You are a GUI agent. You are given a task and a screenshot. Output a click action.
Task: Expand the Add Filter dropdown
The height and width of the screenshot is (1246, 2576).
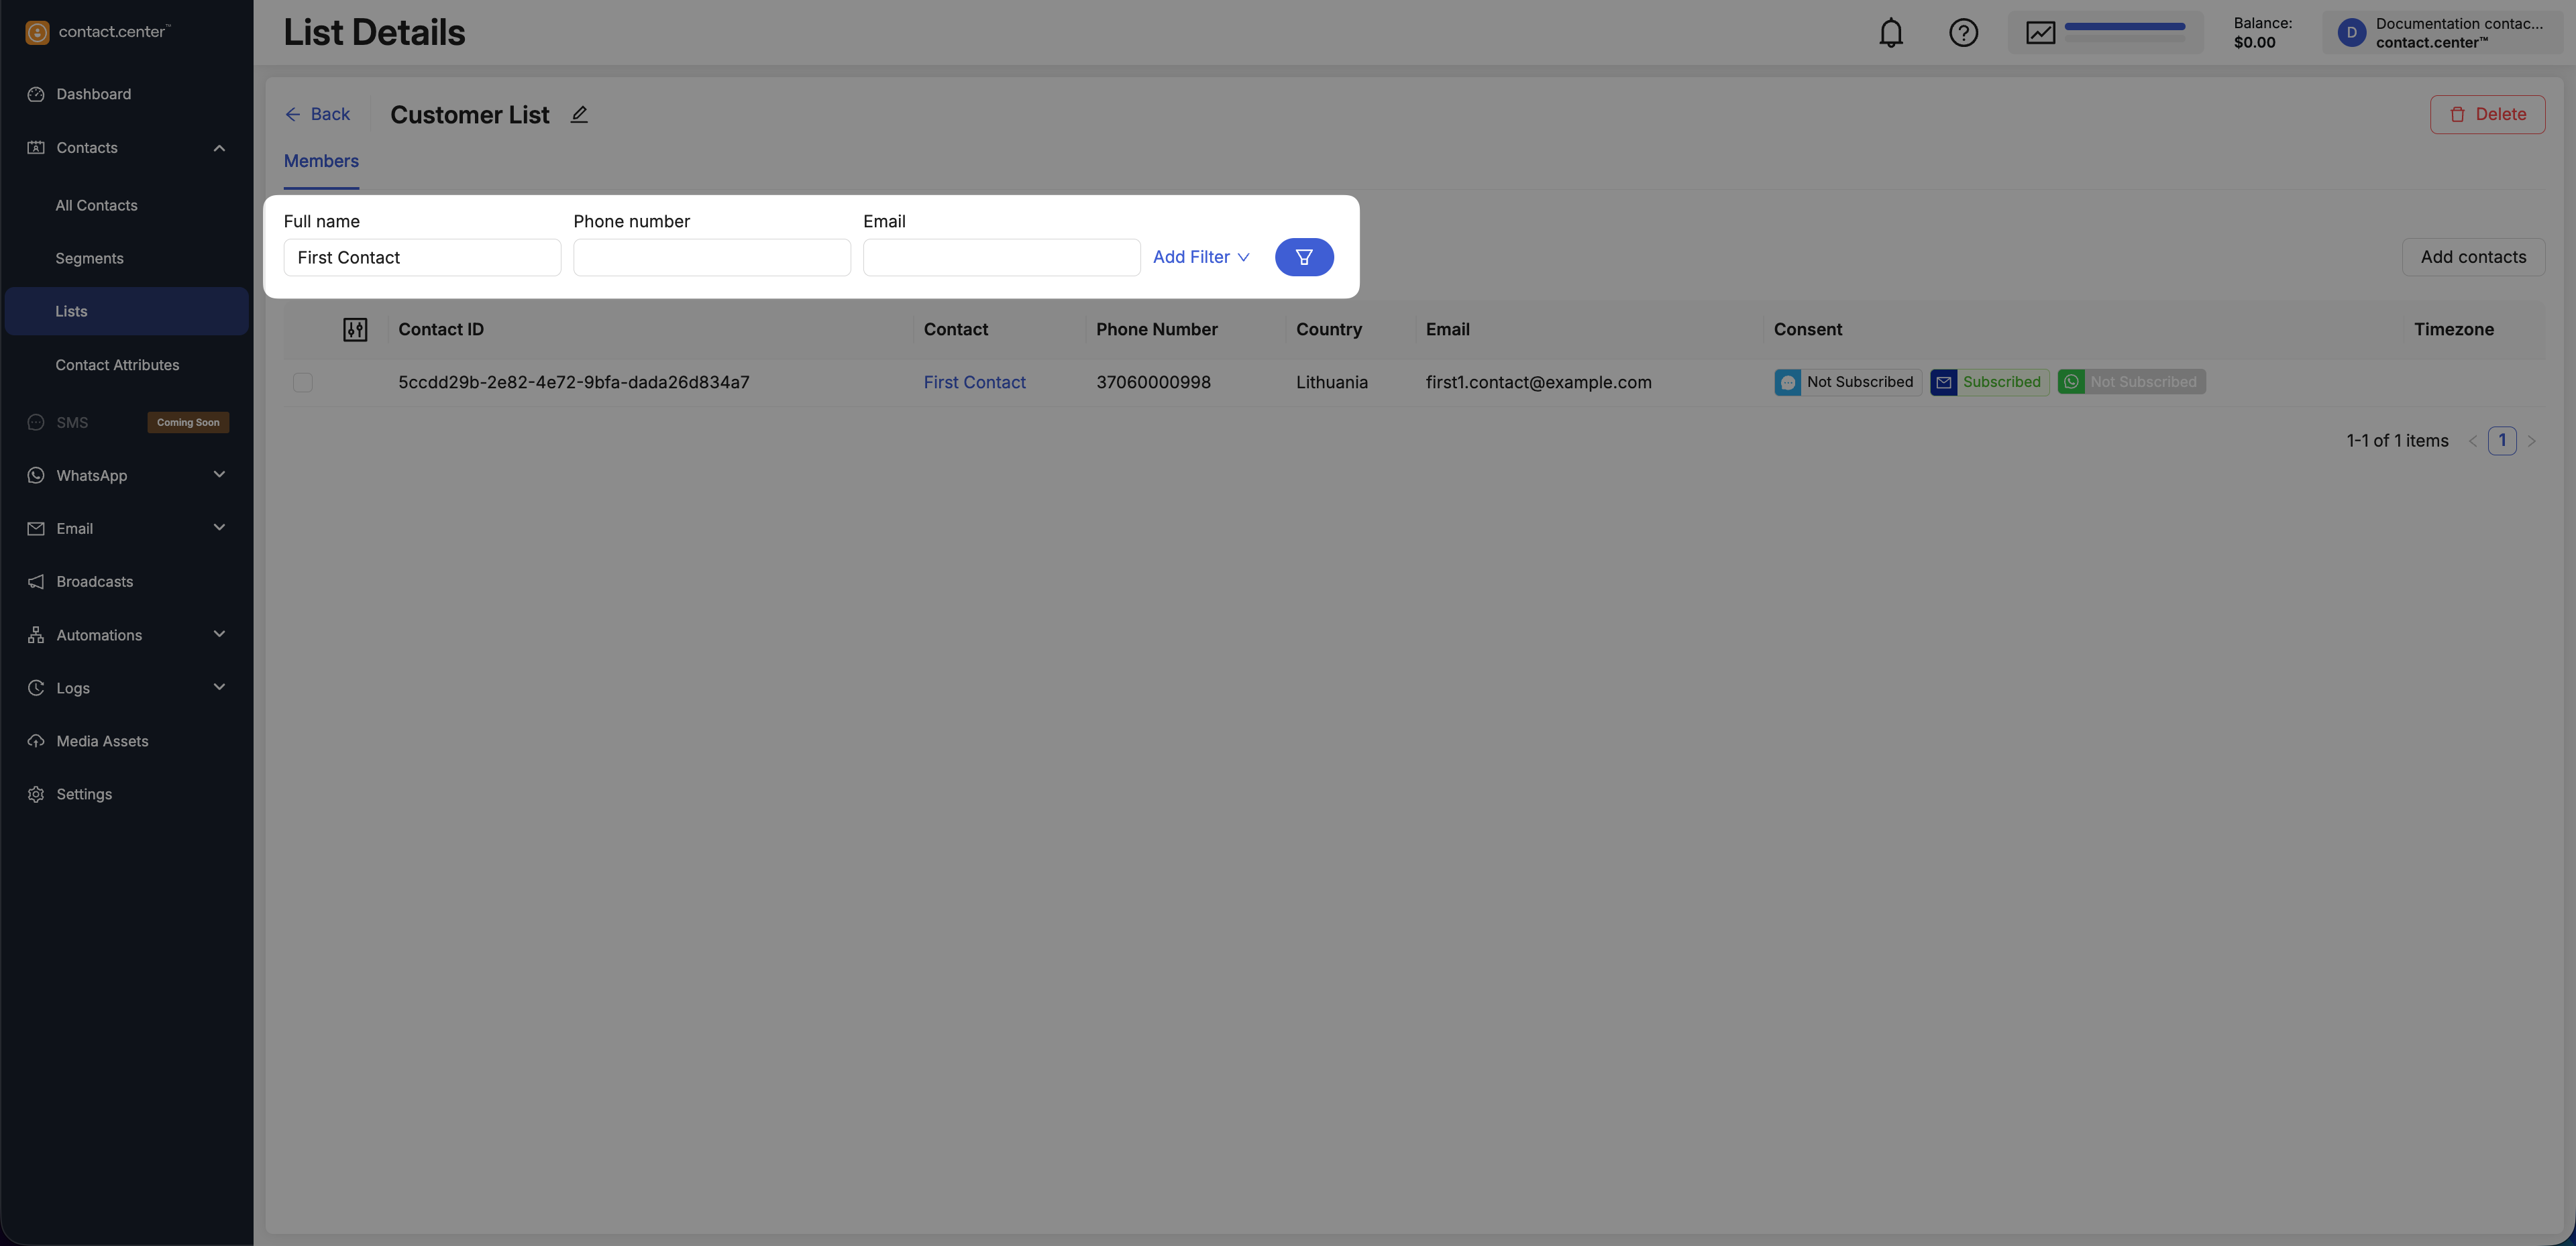click(1200, 257)
